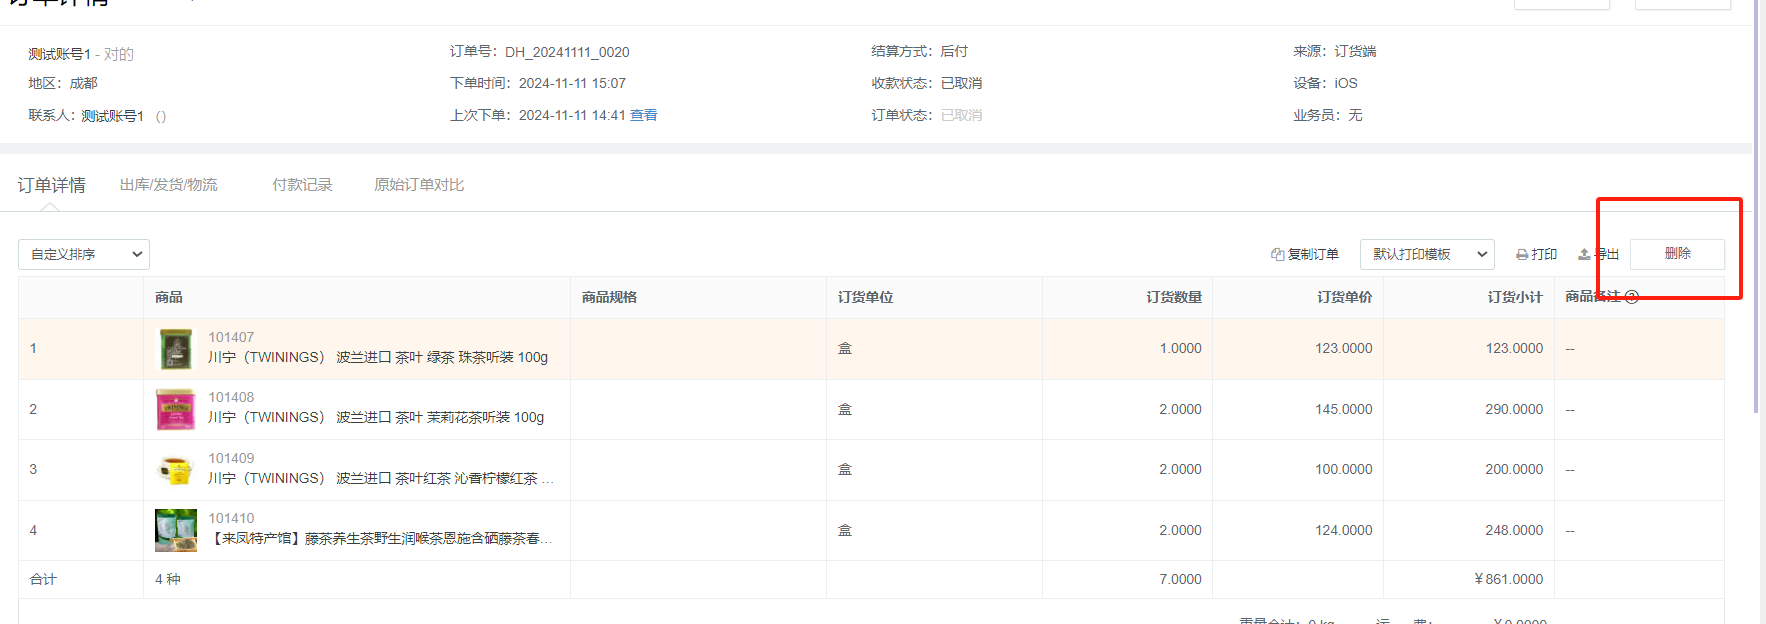Click the 来凤特产馆 藤茶 product name

[380, 538]
